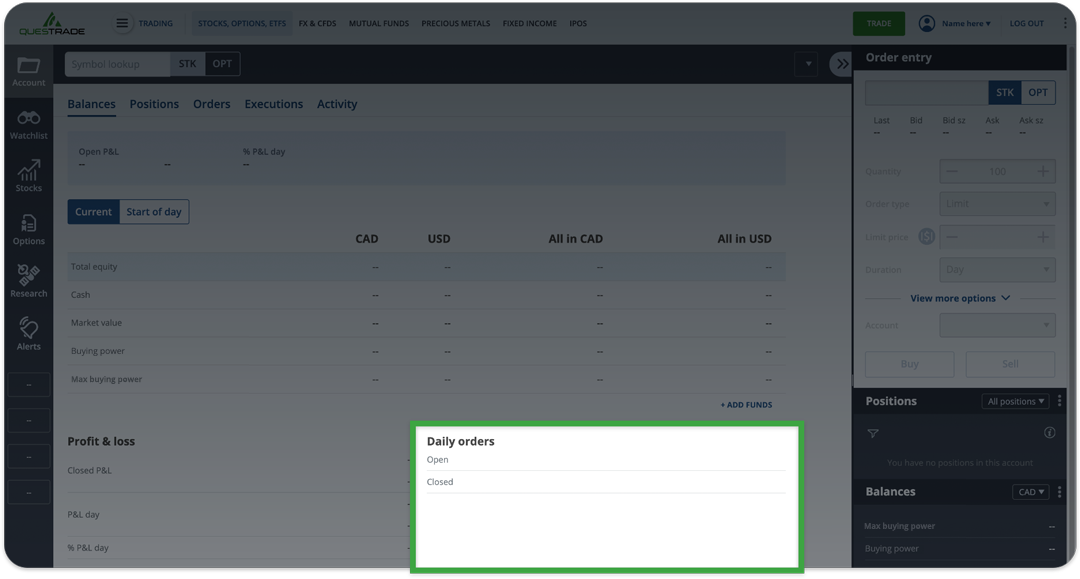The height and width of the screenshot is (579, 1080).
Task: Click the green Trade button
Action: (x=879, y=22)
